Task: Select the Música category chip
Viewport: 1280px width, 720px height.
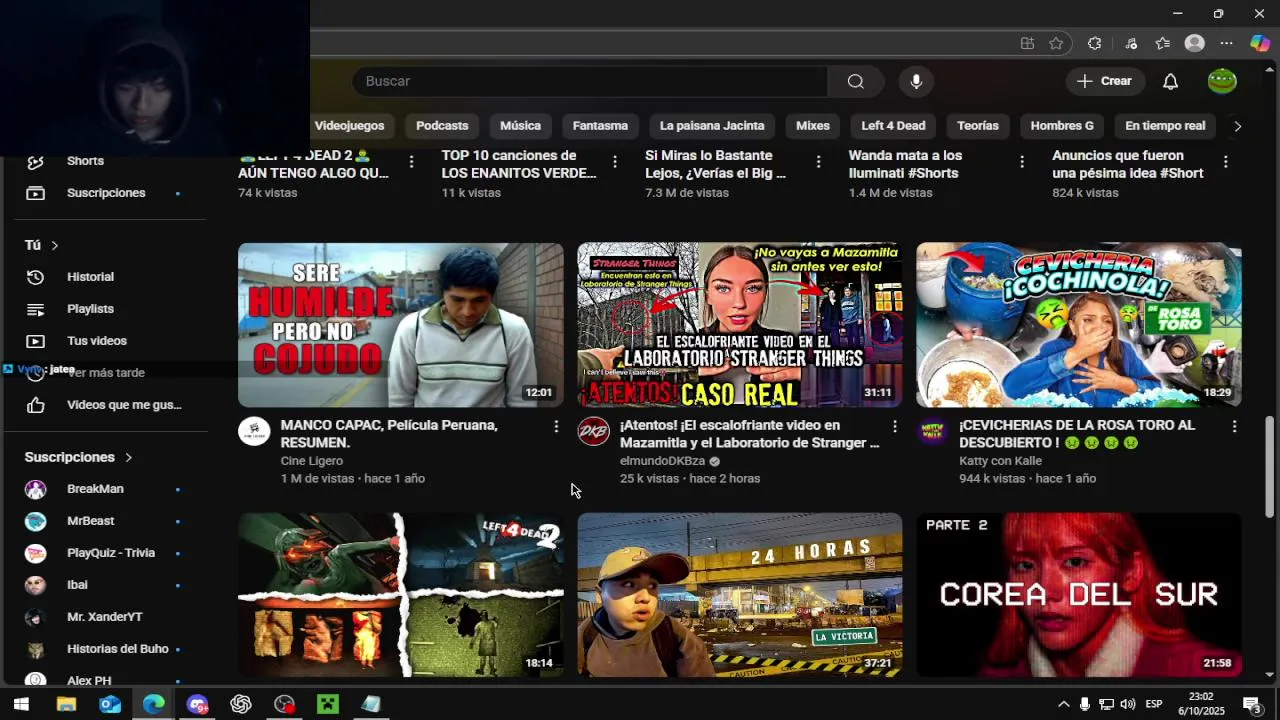Action: [x=520, y=126]
